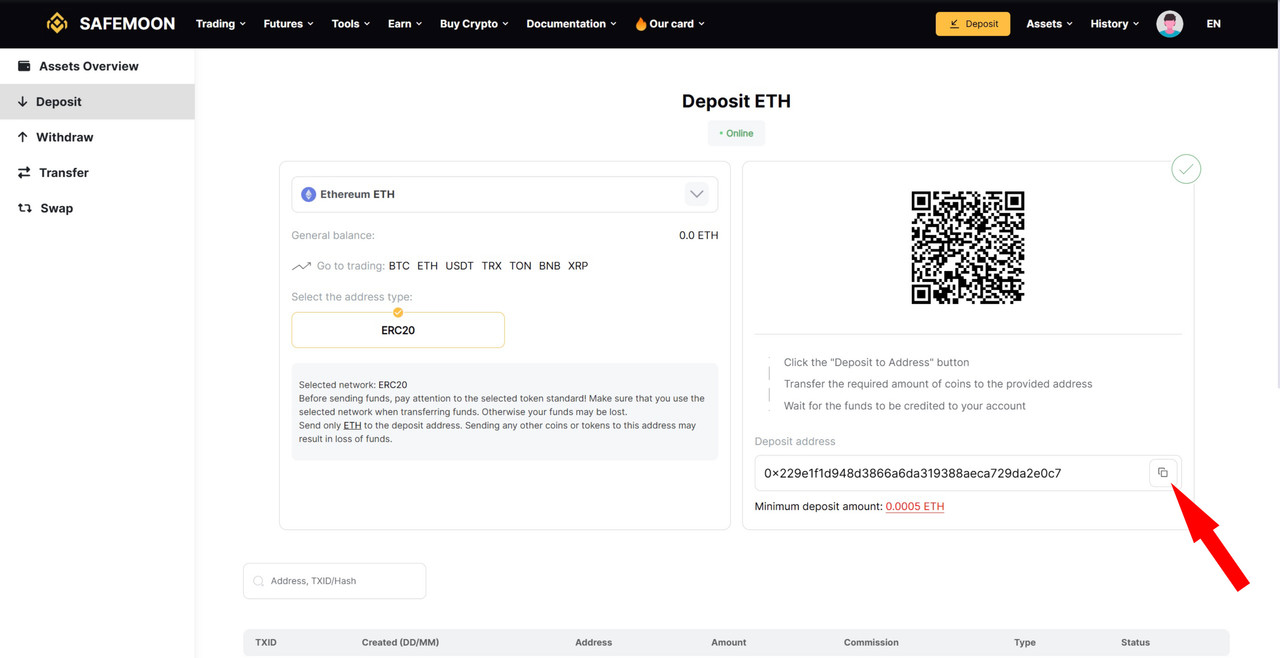Screen dimensions: 1280x658
Task: Click the Address, TXID/Hash search field
Action: tap(335, 581)
